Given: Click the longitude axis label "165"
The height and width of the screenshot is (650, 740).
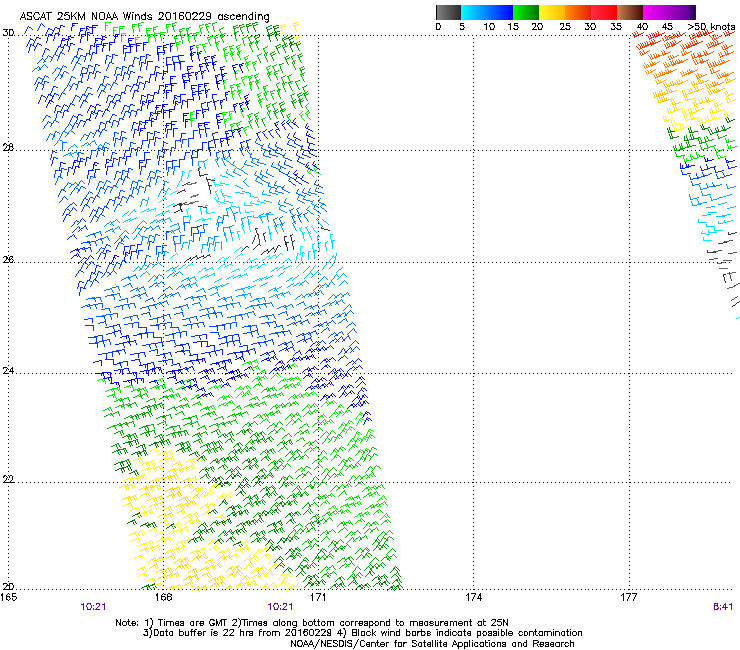Looking at the screenshot, I should point(8,597).
